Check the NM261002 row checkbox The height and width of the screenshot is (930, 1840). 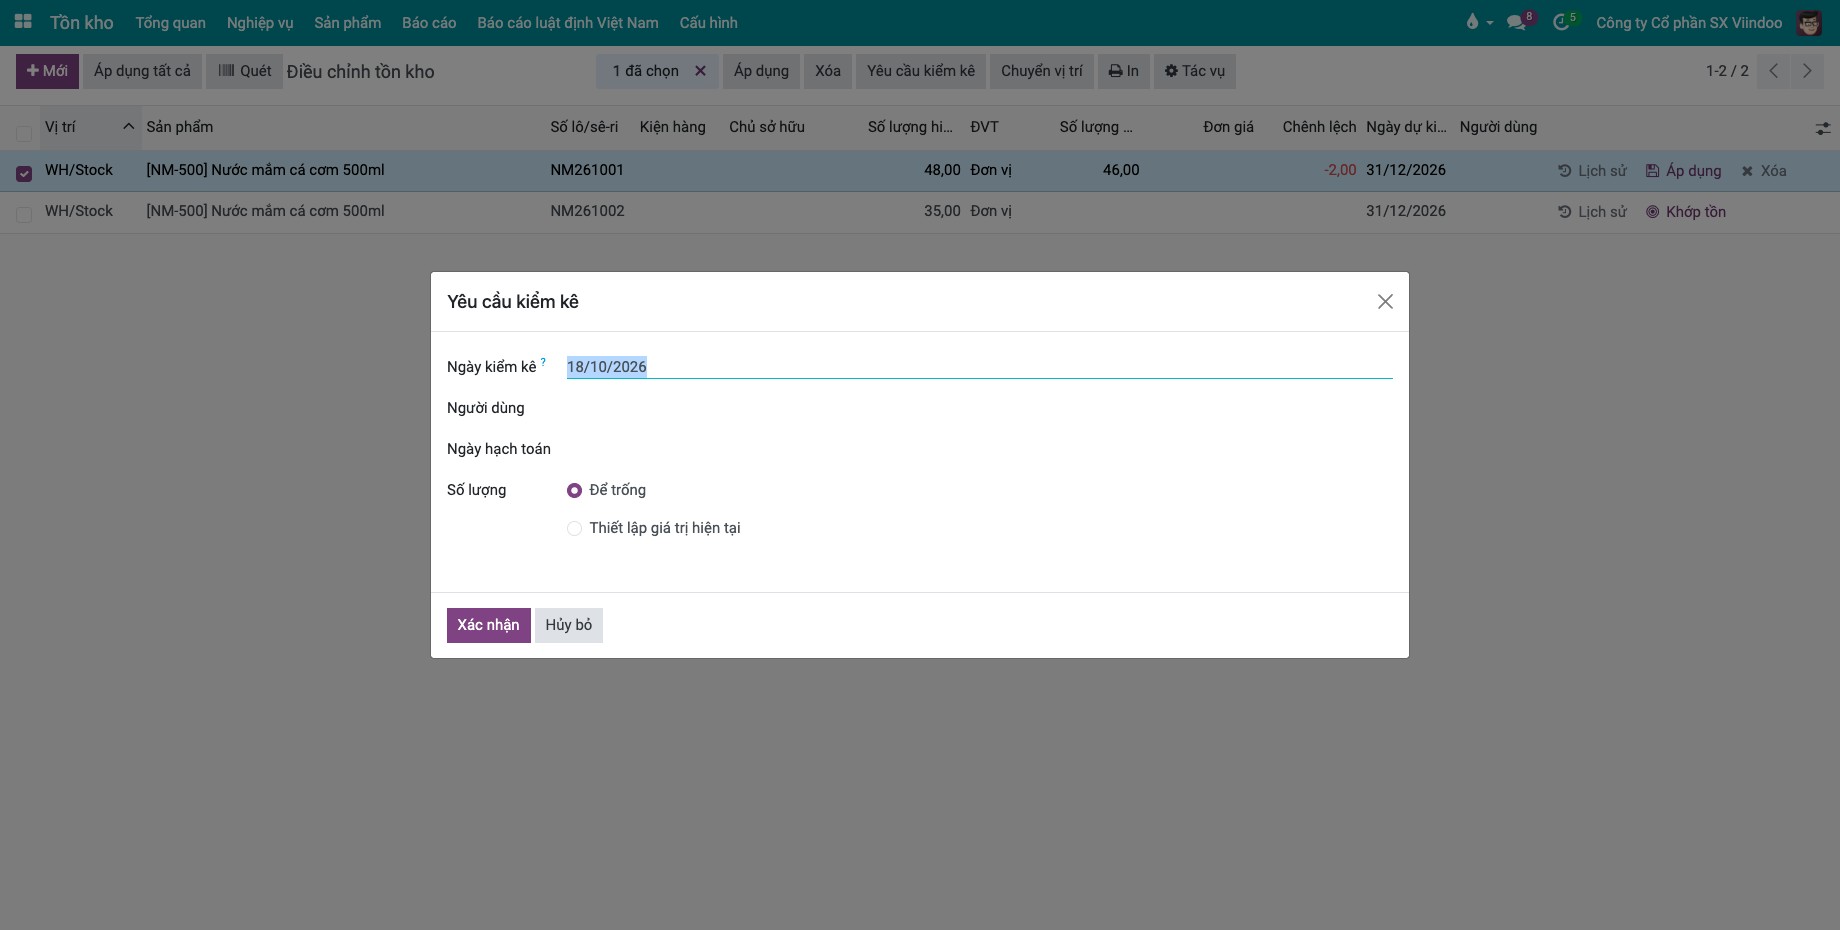point(24,214)
